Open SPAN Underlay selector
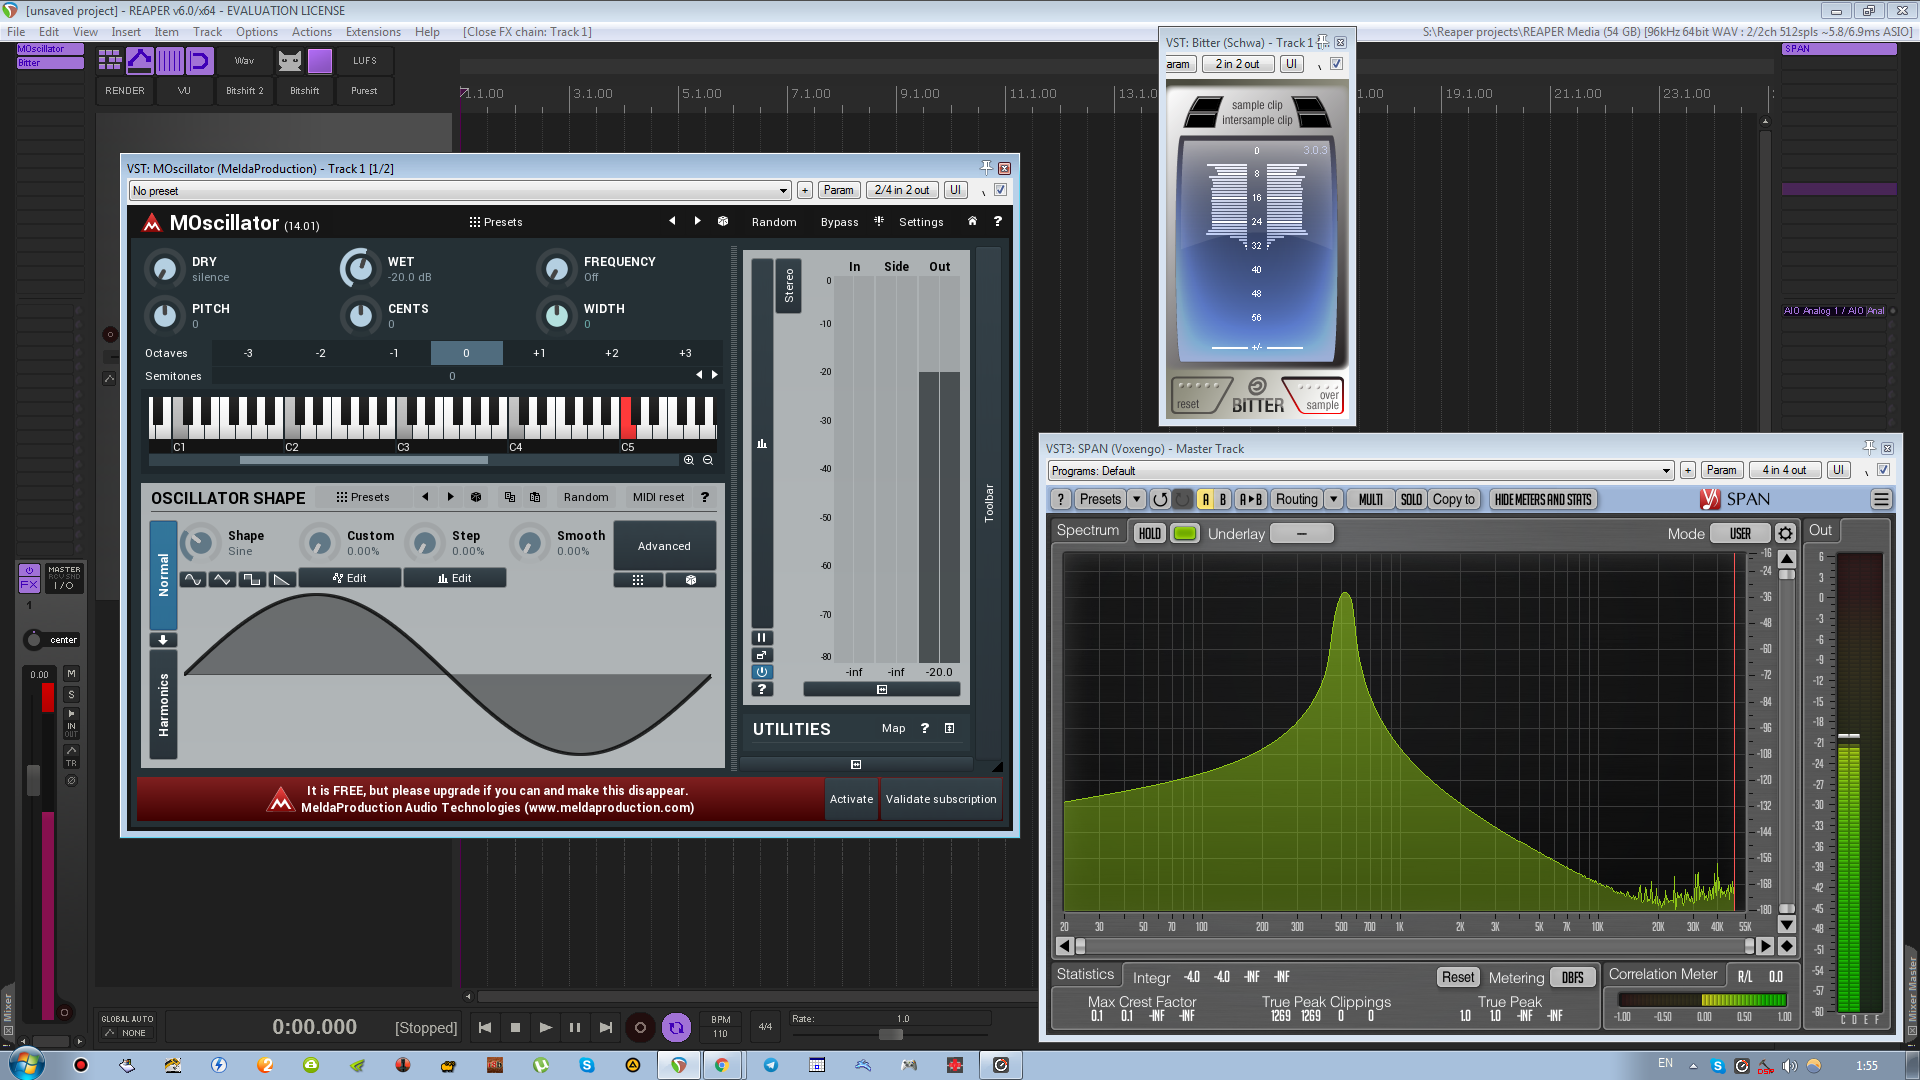Screen dimensions: 1920x1080 1301,533
